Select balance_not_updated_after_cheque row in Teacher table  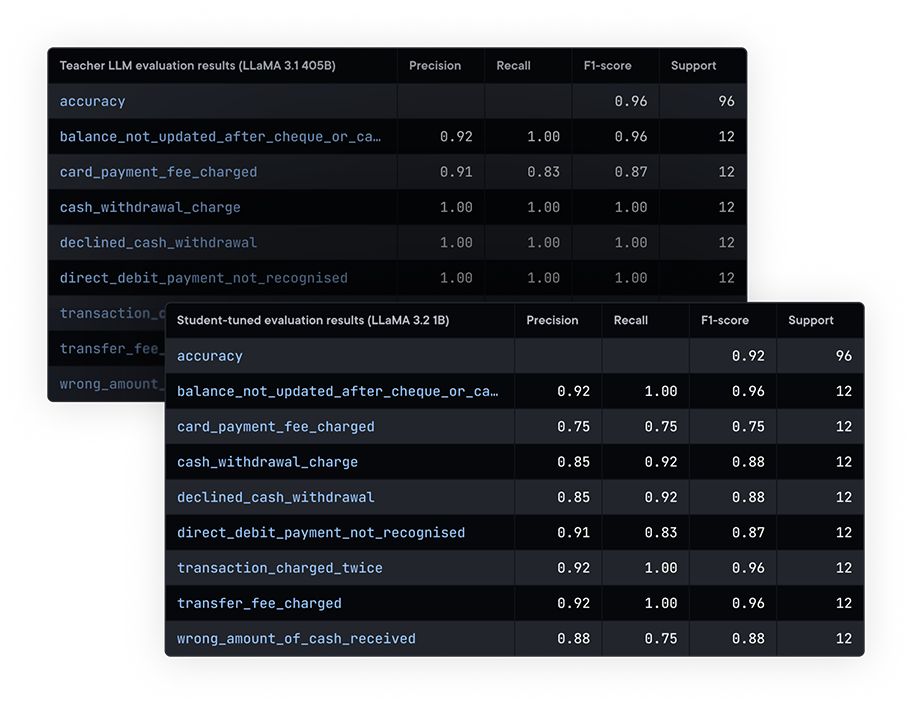pyautogui.click(x=397, y=137)
